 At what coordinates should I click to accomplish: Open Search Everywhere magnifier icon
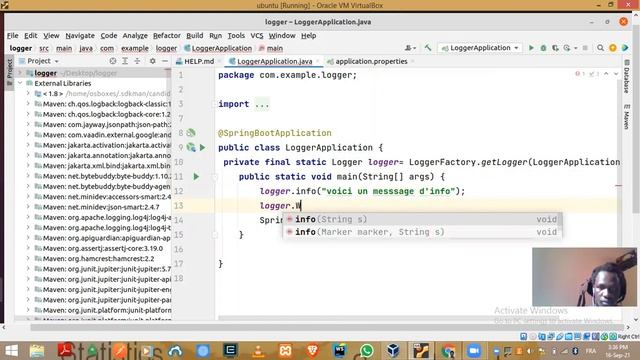pos(600,48)
